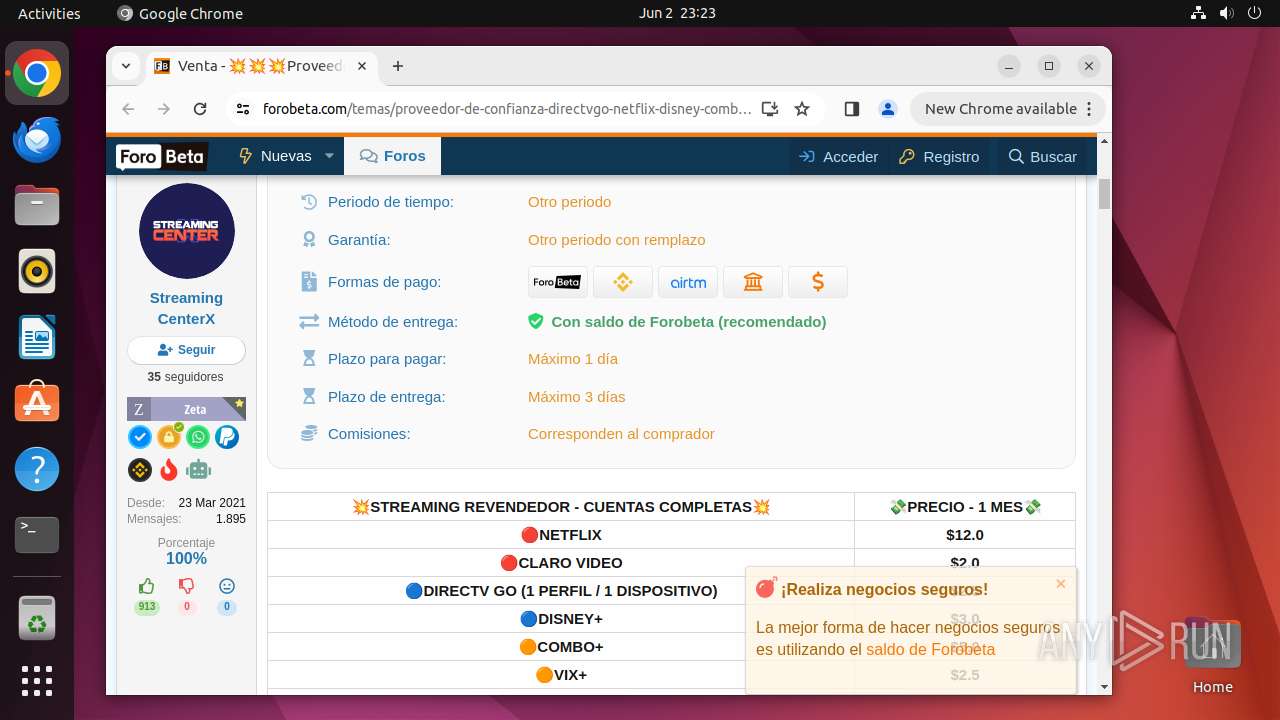This screenshot has width=1280, height=720.
Task: Open the Streaming Center avatar
Action: click(186, 231)
